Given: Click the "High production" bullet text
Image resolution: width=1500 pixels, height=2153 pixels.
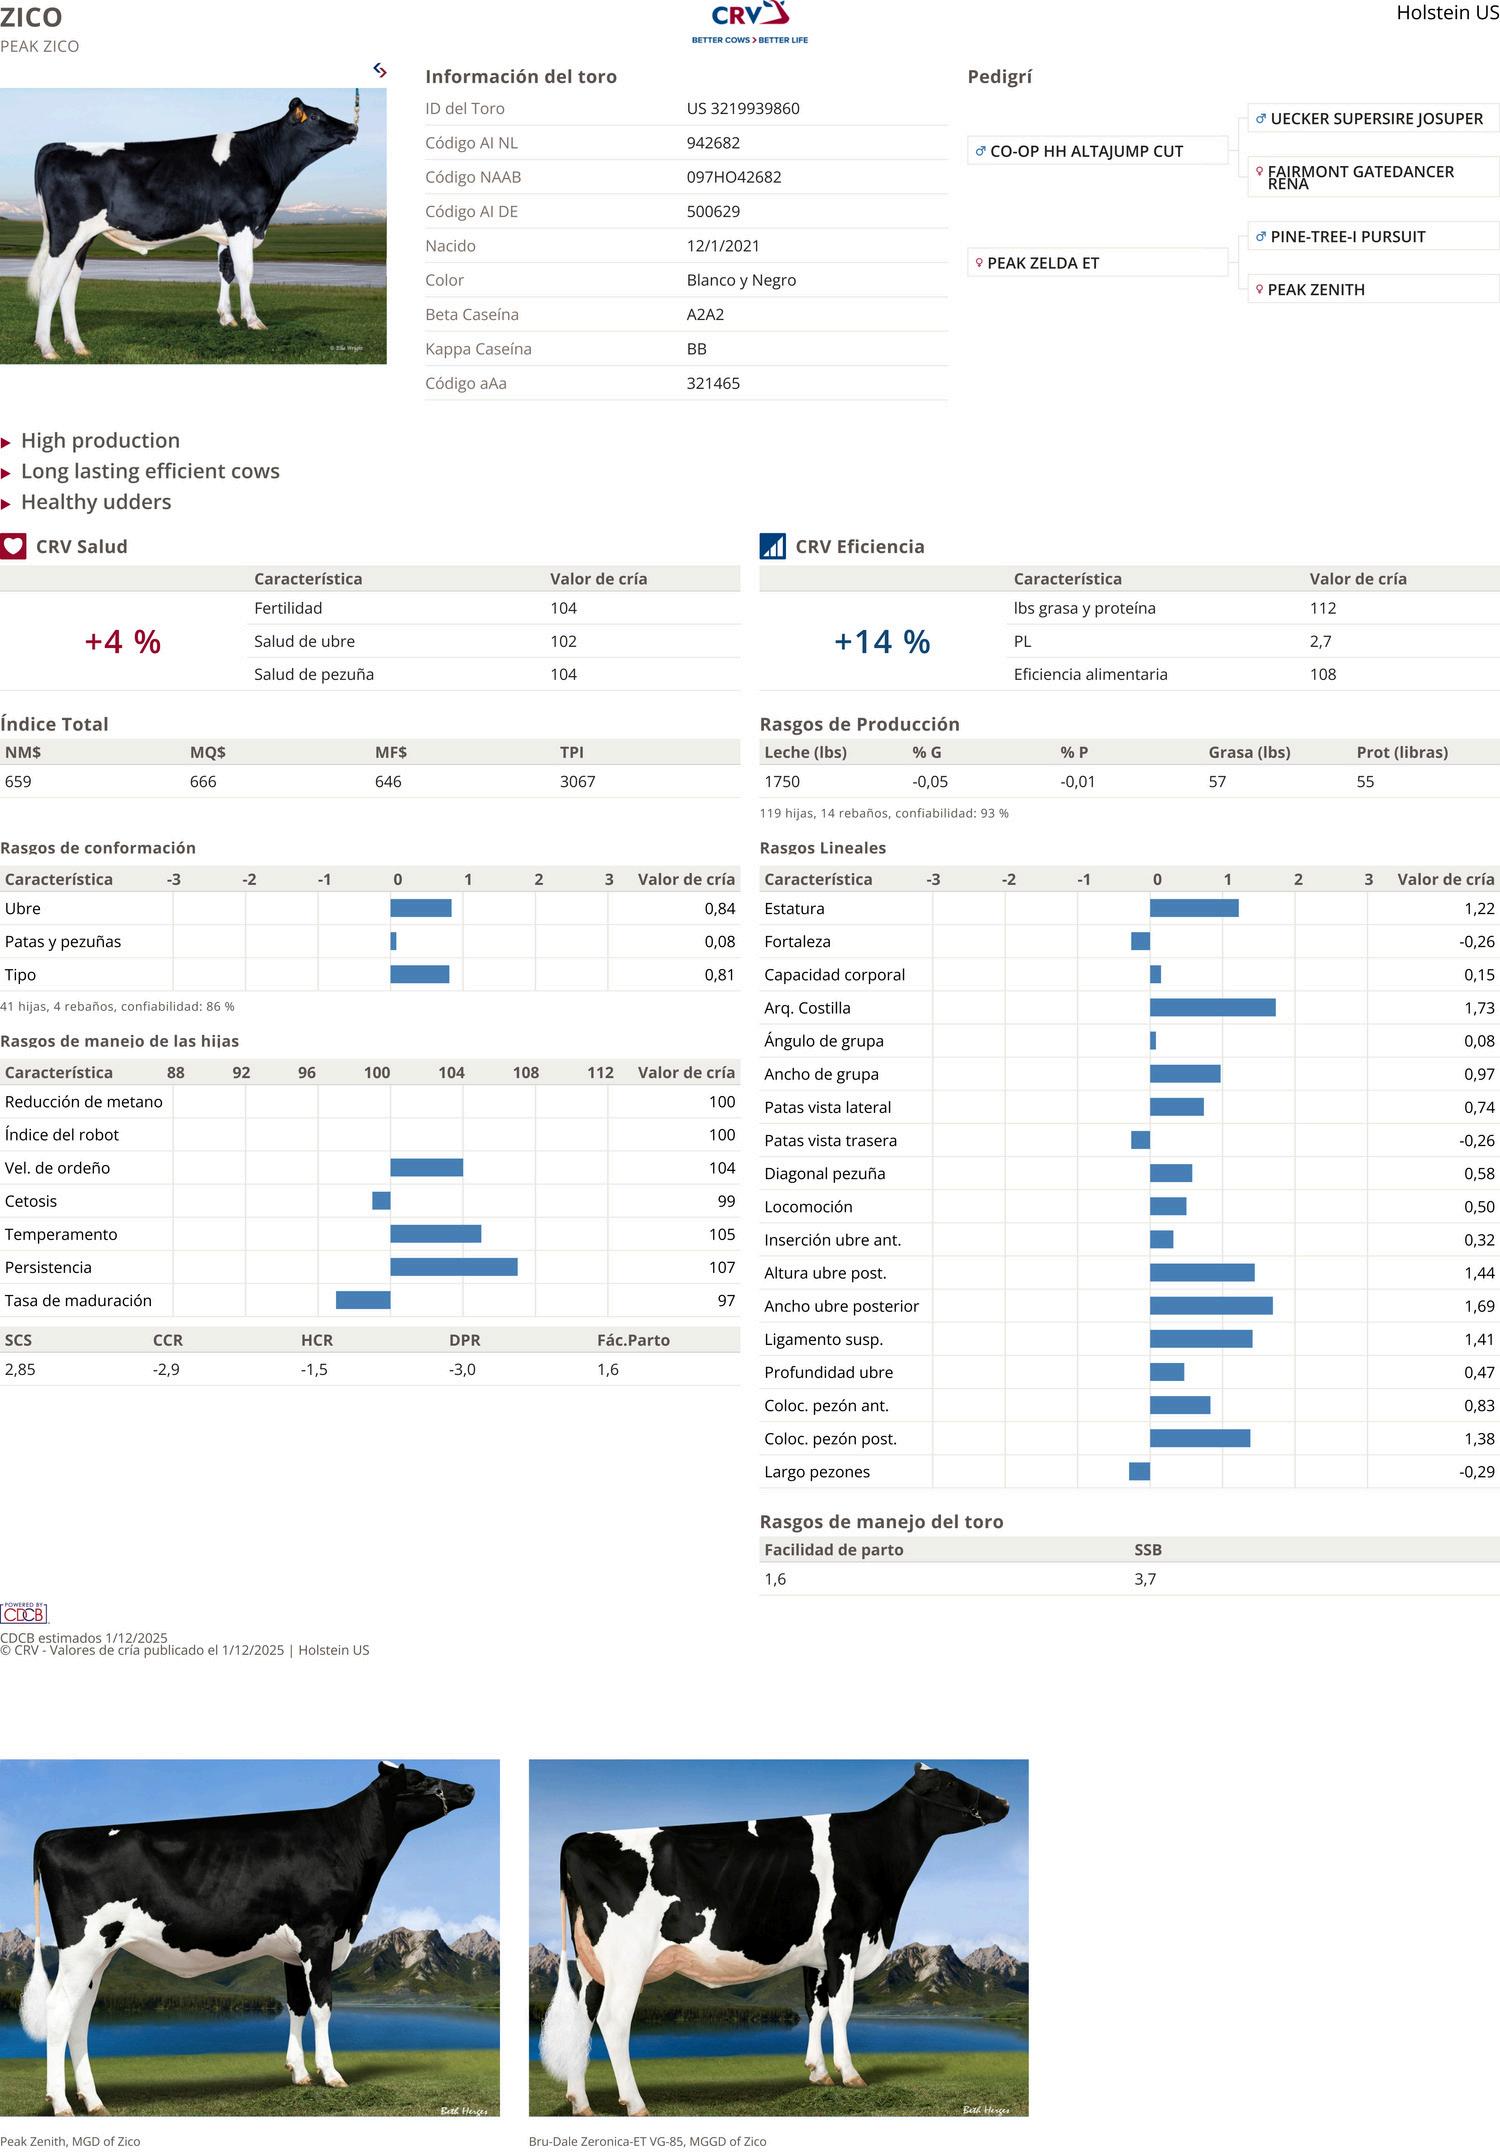Looking at the screenshot, I should (100, 441).
